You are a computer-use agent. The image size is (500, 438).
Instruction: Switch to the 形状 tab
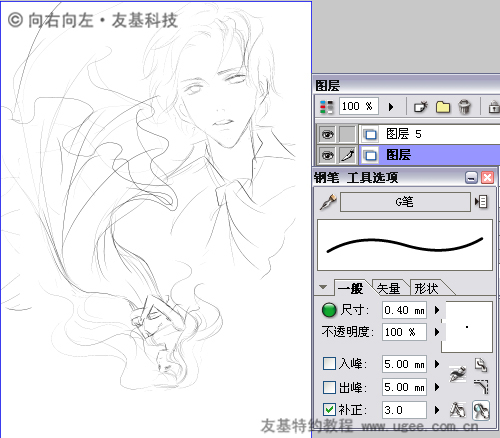point(426,288)
